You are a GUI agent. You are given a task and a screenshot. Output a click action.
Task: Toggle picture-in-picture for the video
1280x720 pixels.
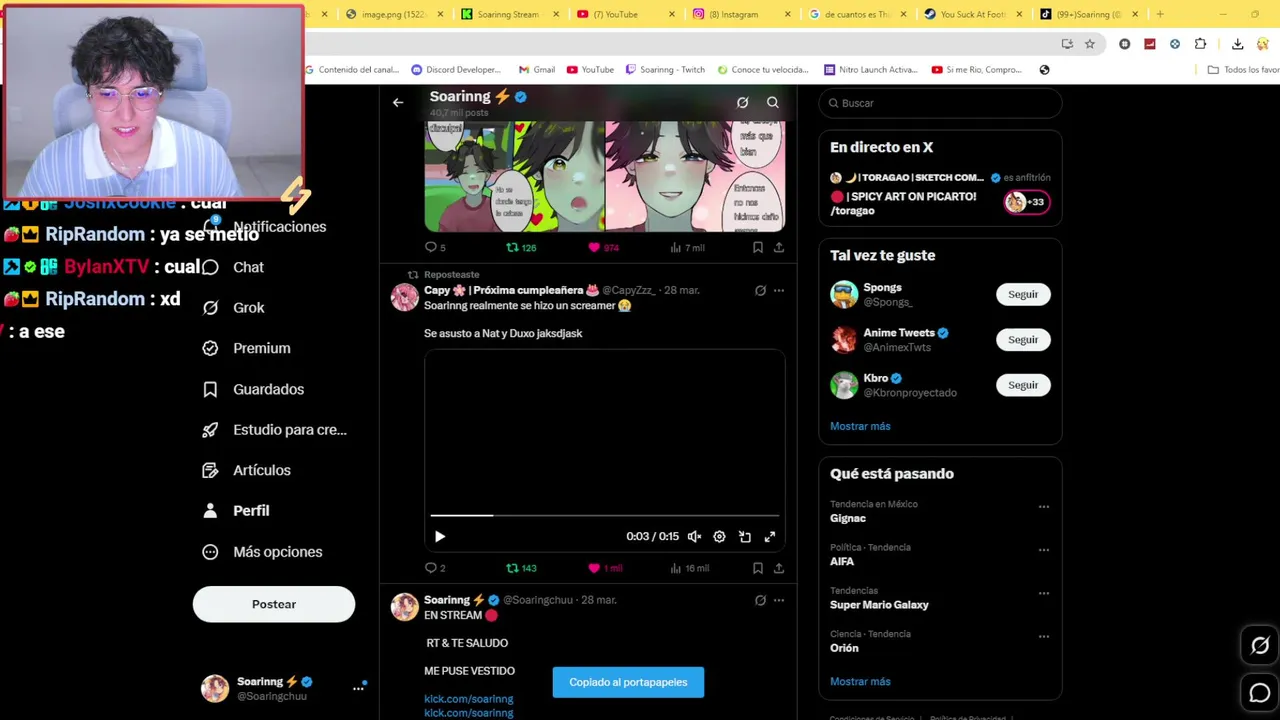745,536
